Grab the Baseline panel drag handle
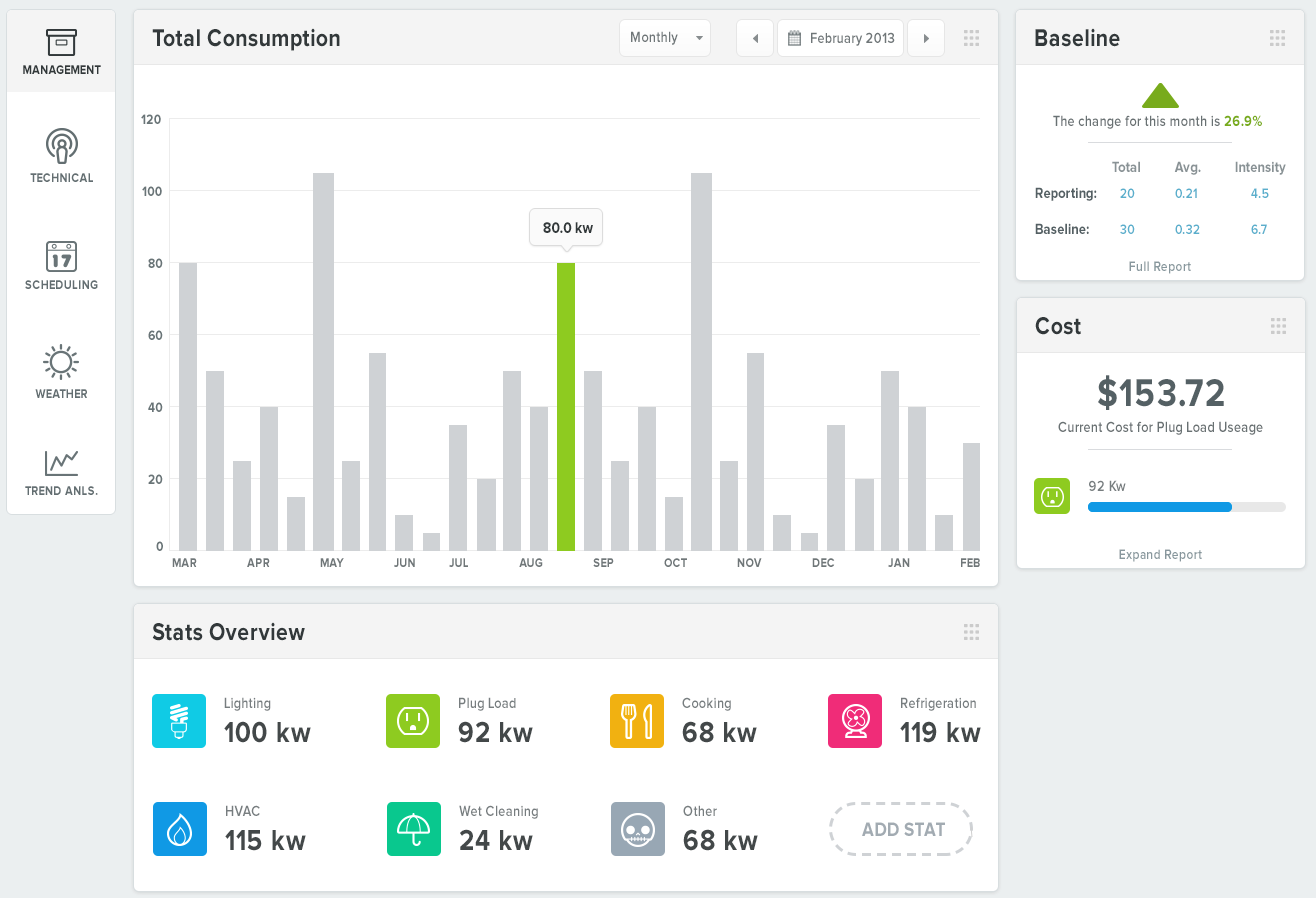The width and height of the screenshot is (1316, 898). 1277,38
